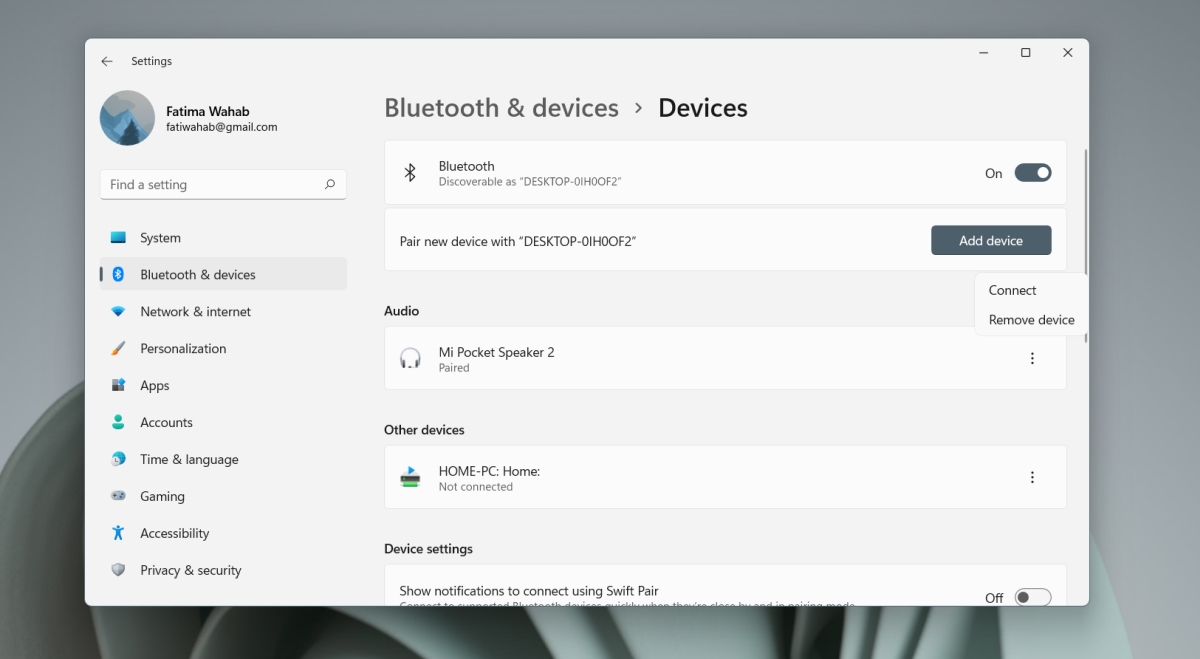Click the Audio section heading
This screenshot has height=659, width=1200.
pyautogui.click(x=401, y=311)
